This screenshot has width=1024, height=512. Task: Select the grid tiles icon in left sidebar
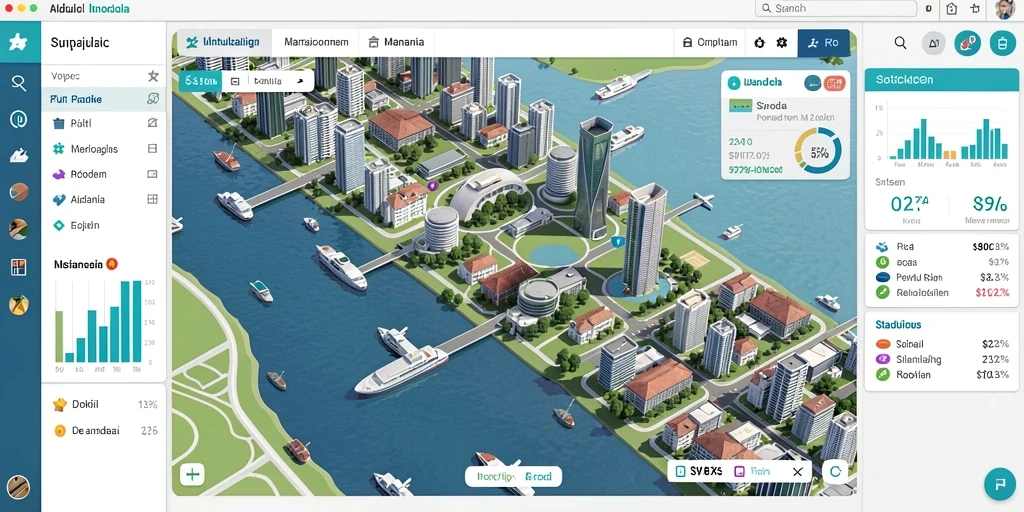(19, 266)
